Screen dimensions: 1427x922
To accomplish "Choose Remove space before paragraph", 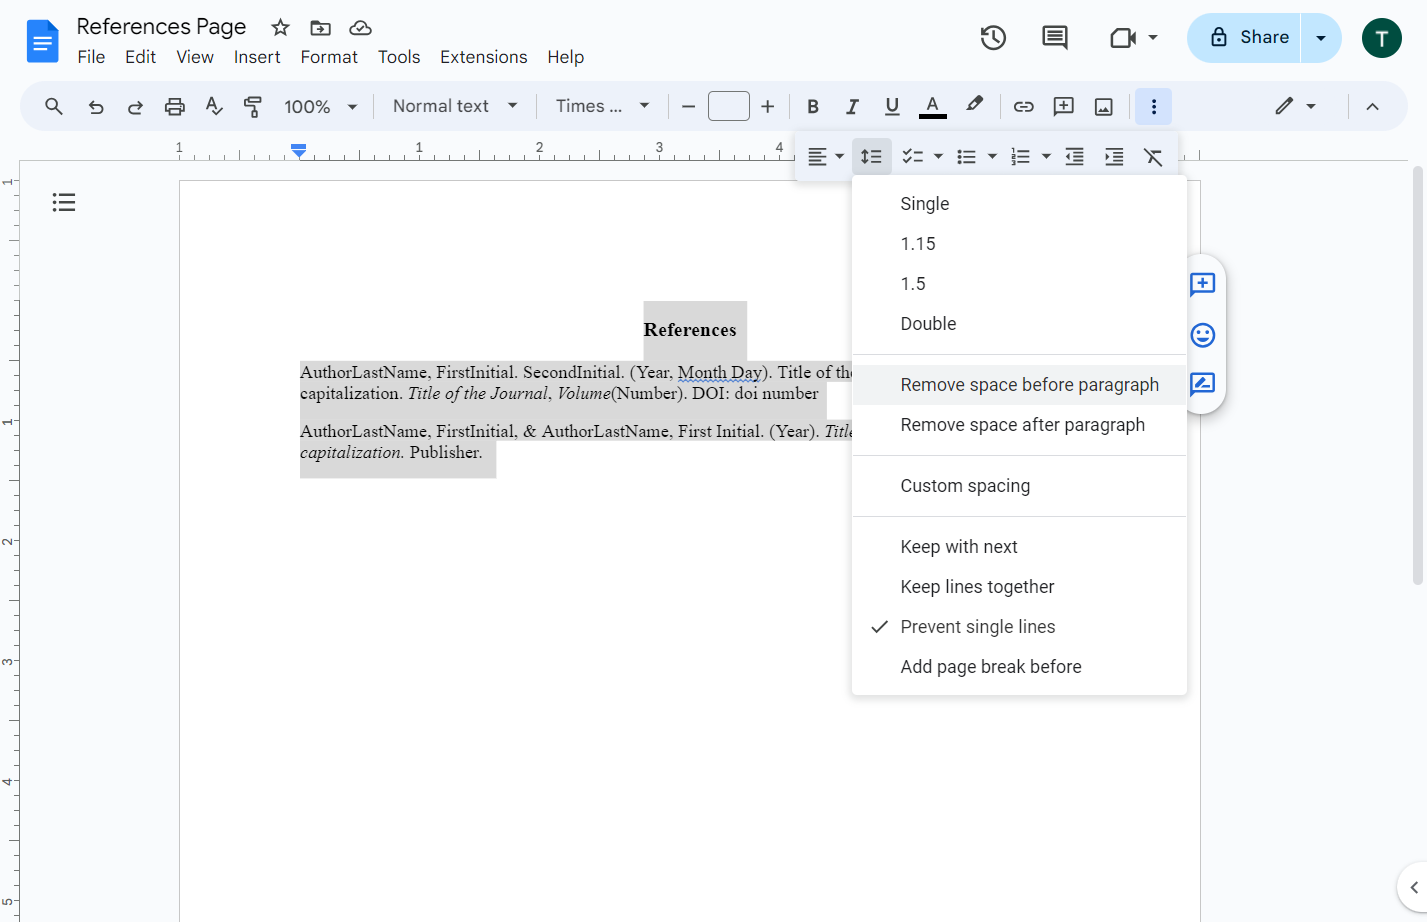I will click(x=1019, y=385).
